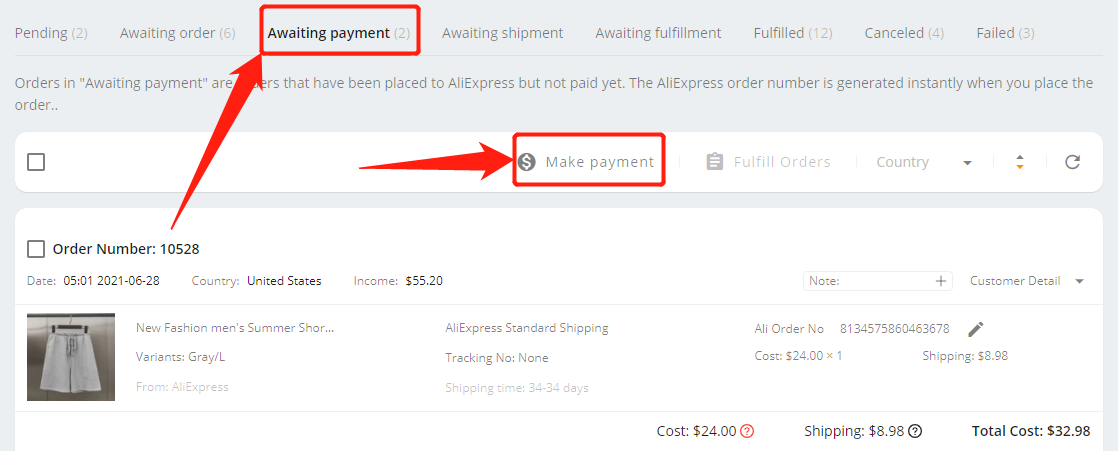Check the Order Number 10528 checkbox
1118x451 pixels.
pos(36,249)
